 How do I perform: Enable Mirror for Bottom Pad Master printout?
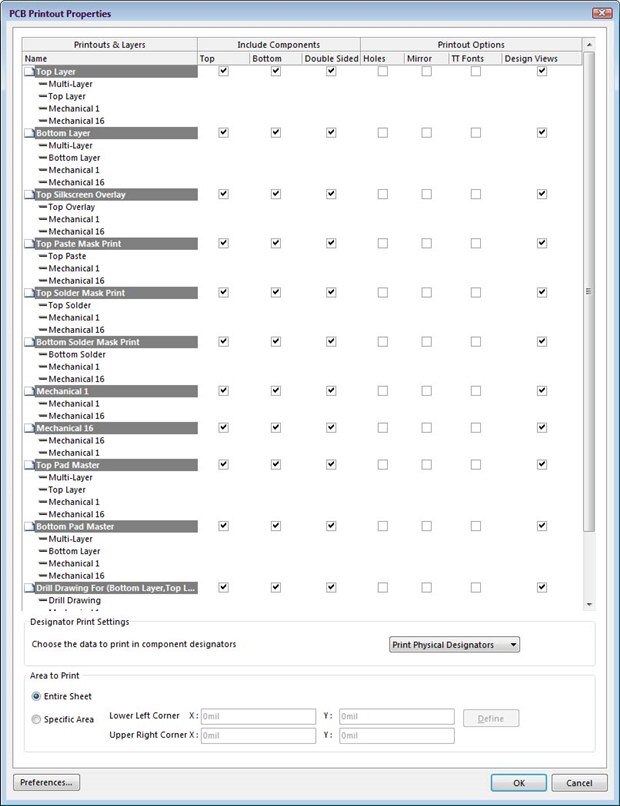(x=426, y=526)
